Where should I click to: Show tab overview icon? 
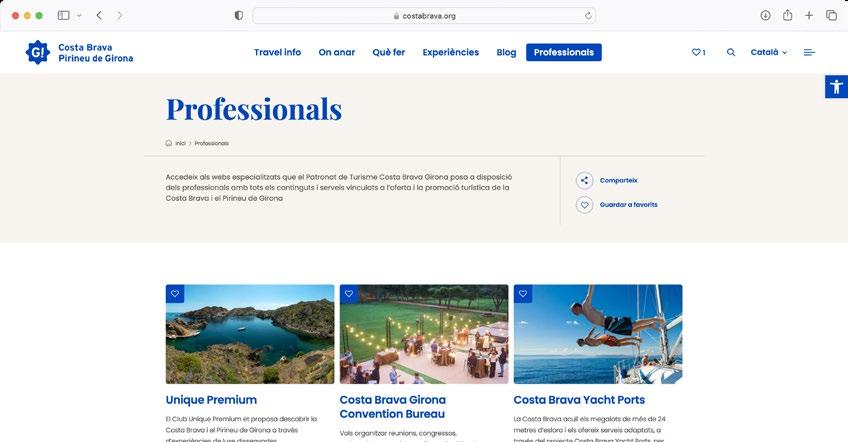tap(831, 15)
